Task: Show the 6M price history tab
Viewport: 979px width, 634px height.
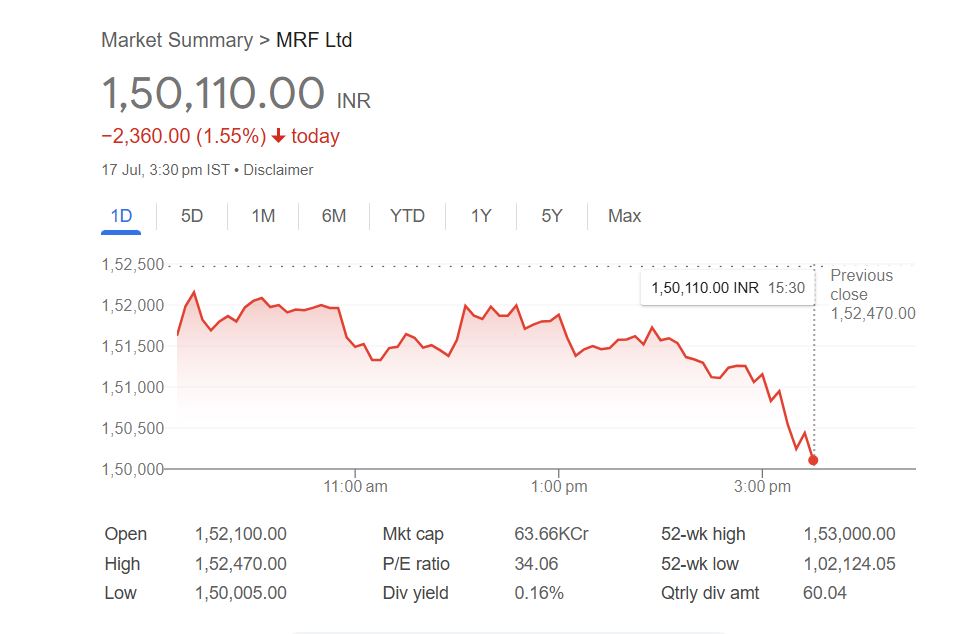Action: coord(334,216)
